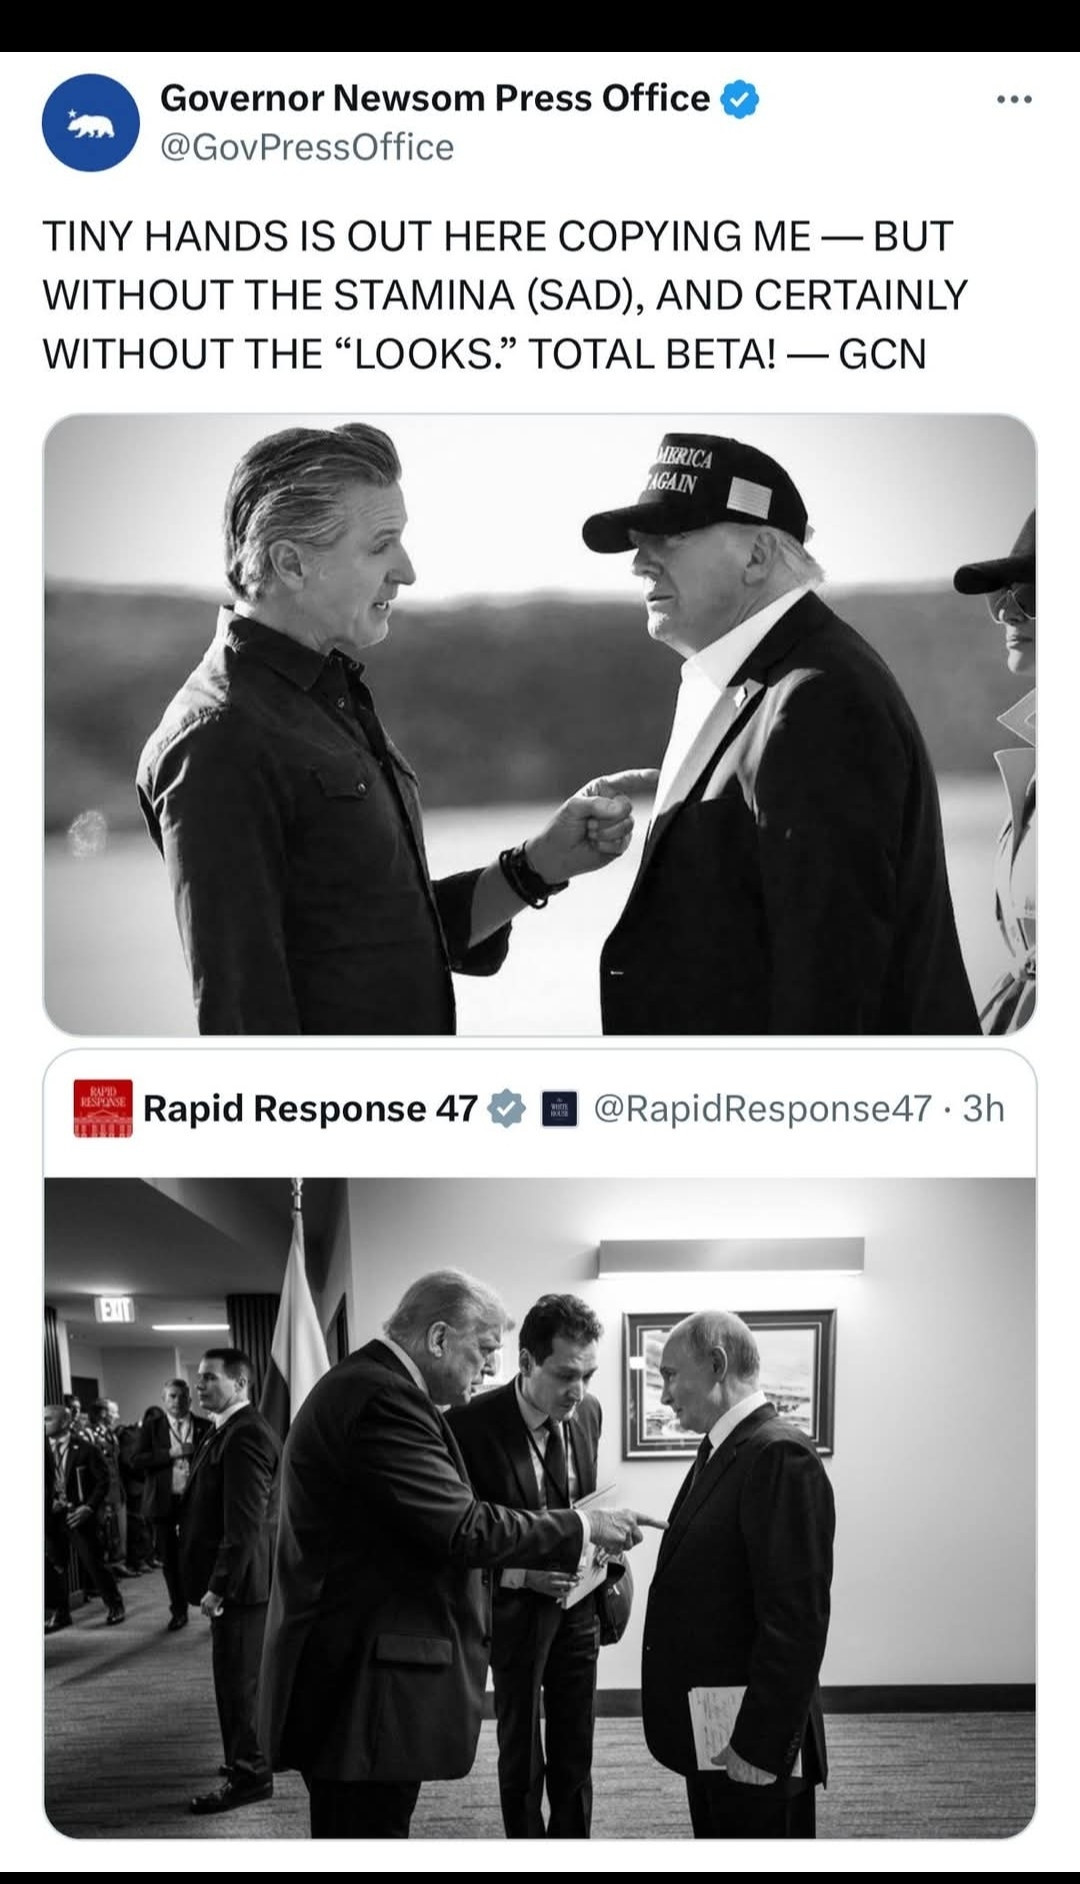Viewport: 1080px width, 1884px height.
Task: Tap the White House affiliation badge
Action: coord(559,1109)
